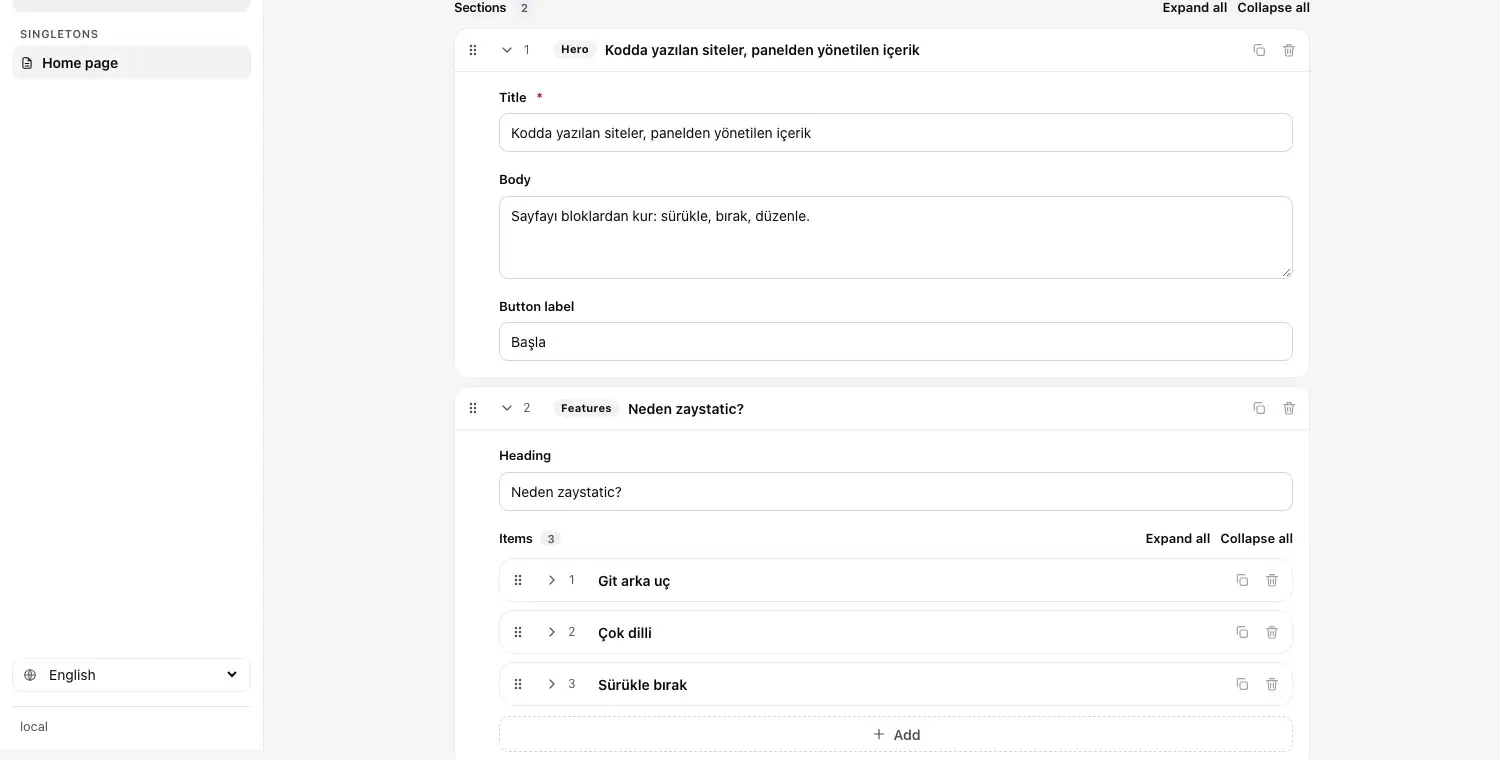Collapse all Sections
This screenshot has height=760, width=1500.
[x=1273, y=8]
